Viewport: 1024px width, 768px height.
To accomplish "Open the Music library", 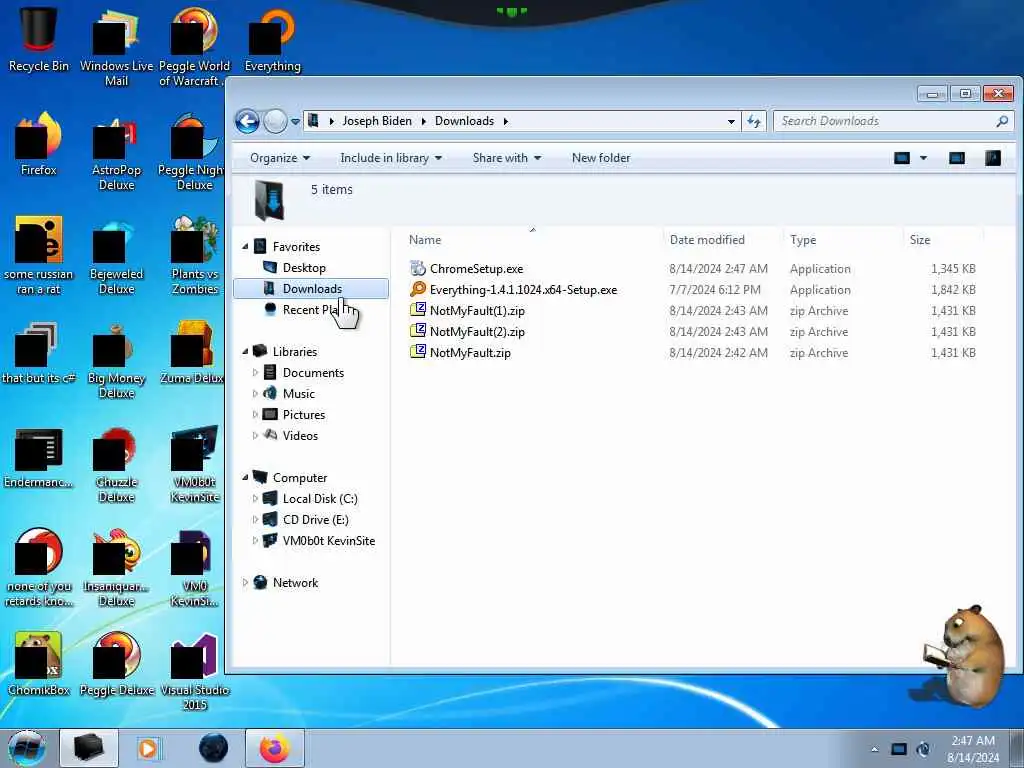I will 298,393.
